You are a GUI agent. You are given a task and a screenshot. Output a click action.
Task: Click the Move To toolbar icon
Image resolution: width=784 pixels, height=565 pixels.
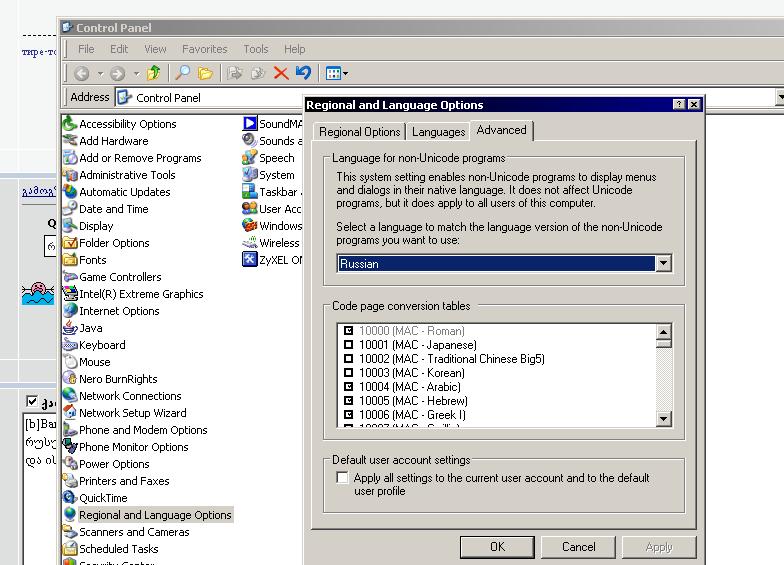(234, 74)
